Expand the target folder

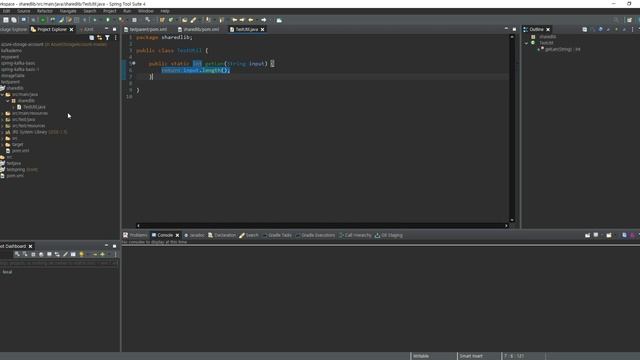click(x=3, y=144)
